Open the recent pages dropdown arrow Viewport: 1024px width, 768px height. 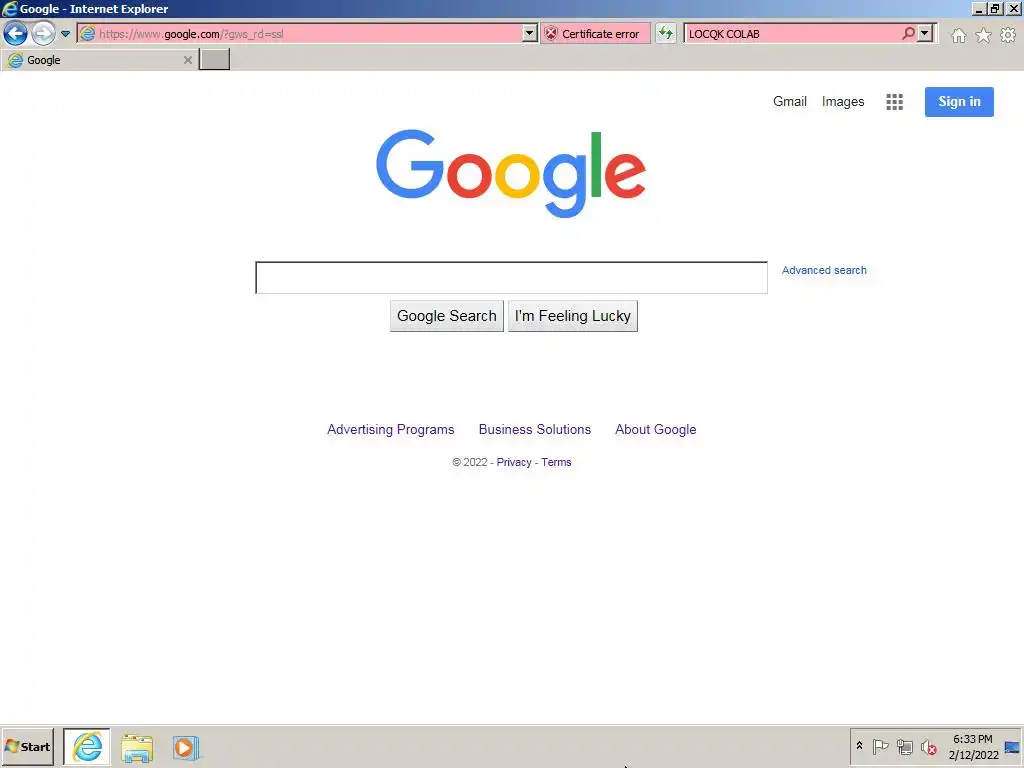65,33
